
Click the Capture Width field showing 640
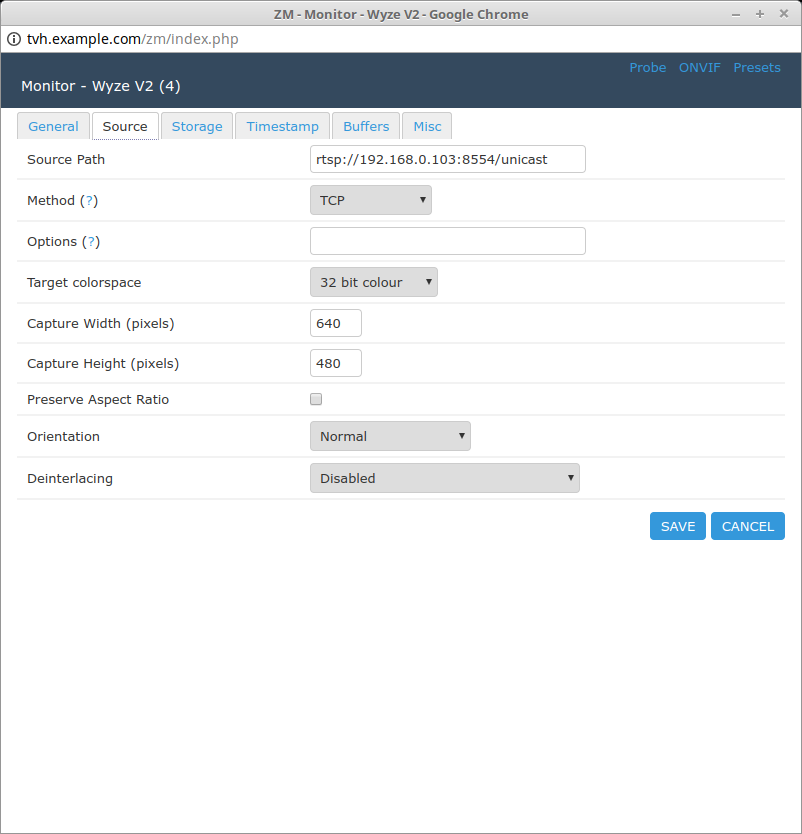click(336, 323)
